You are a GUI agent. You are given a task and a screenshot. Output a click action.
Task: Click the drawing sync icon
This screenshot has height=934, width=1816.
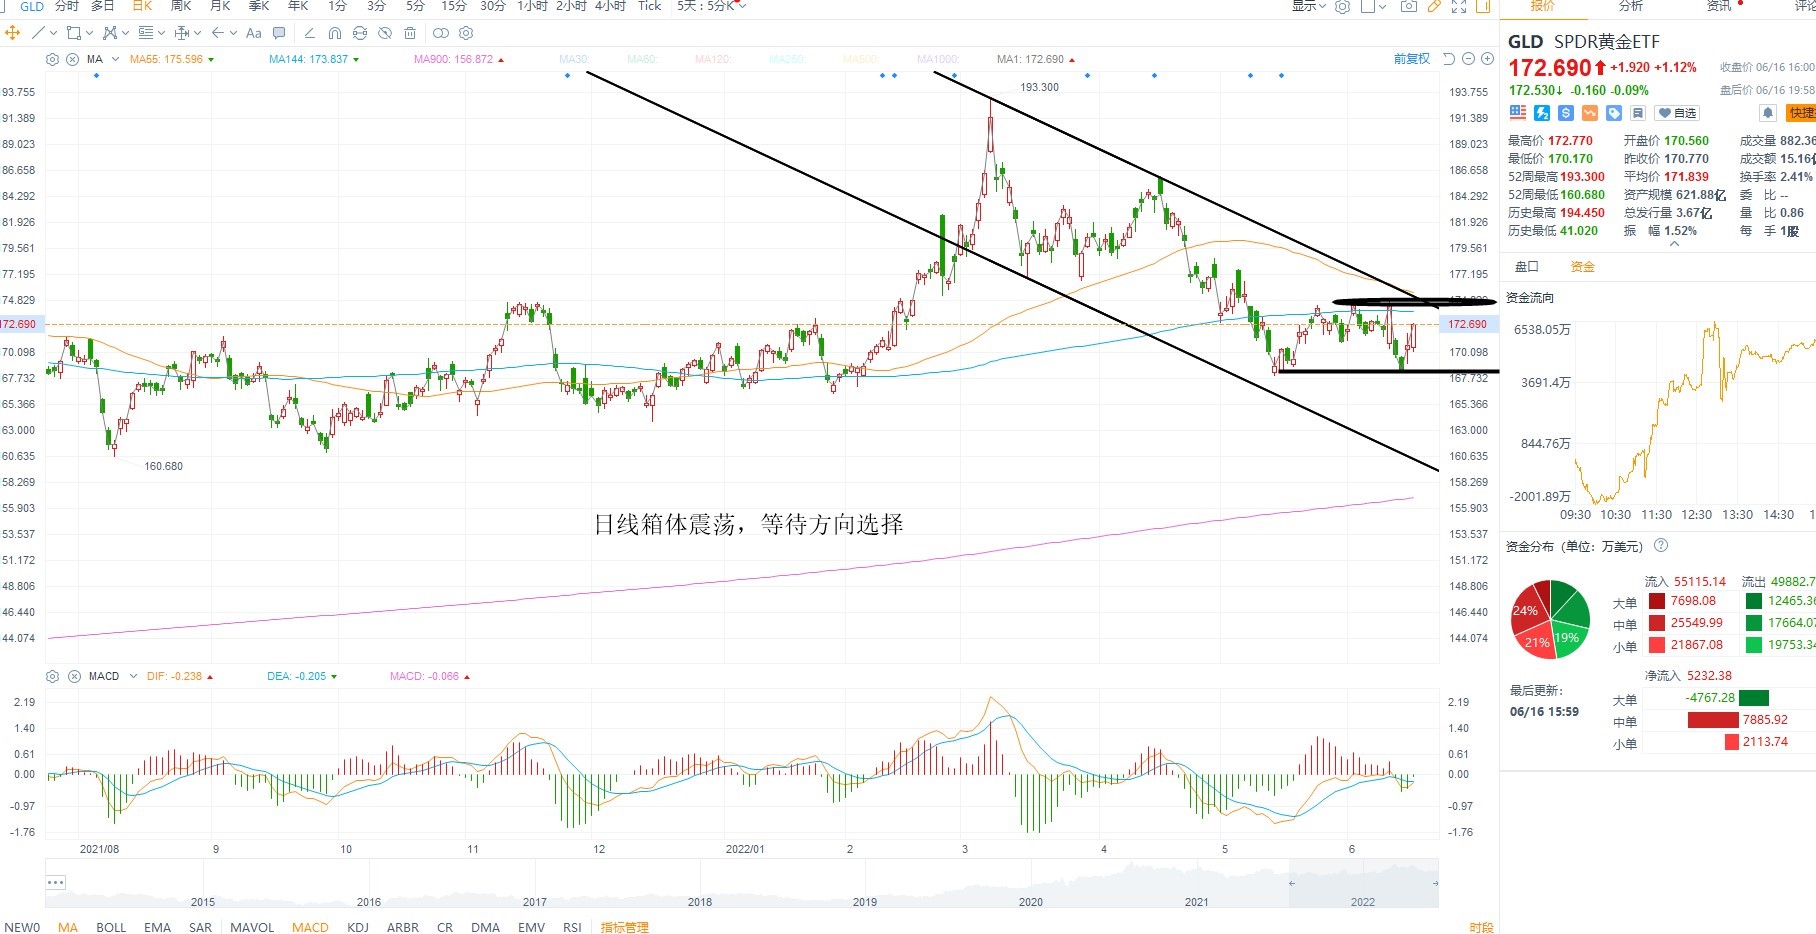[x=360, y=33]
